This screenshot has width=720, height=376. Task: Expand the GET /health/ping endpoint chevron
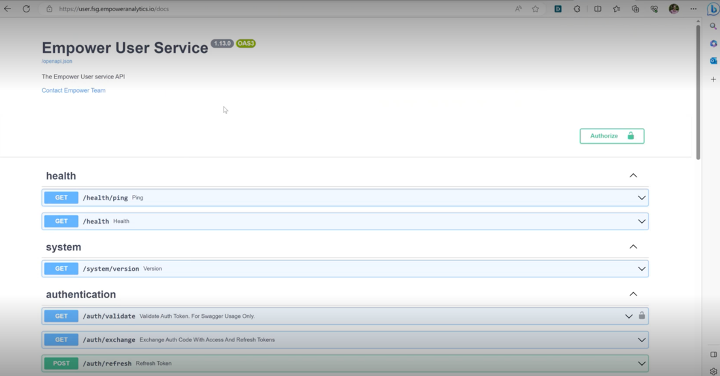point(641,198)
